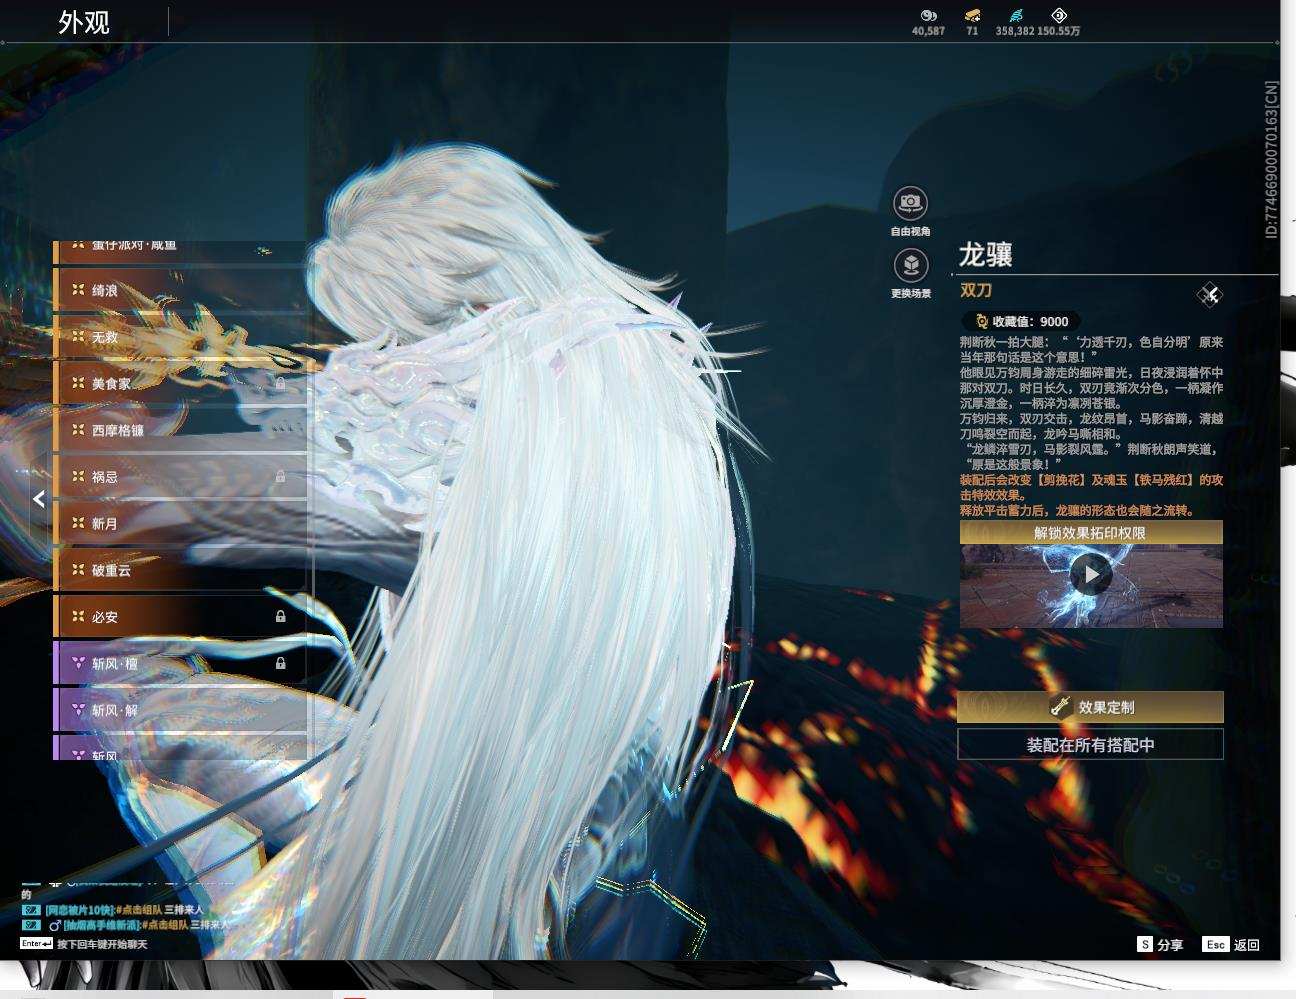Click the player name 抽烟高手维新派 in chat
Viewport: 1296px width, 999px height.
coord(101,925)
